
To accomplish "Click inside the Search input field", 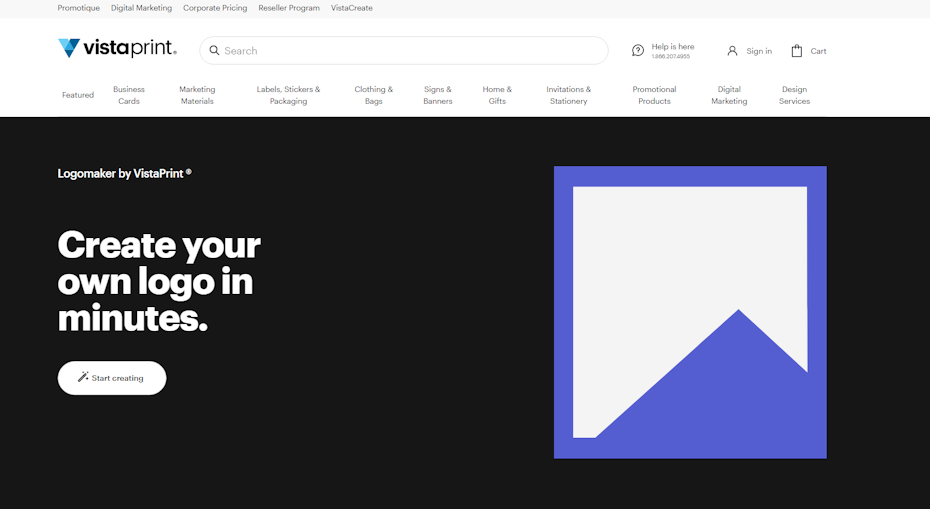I will coord(410,51).
